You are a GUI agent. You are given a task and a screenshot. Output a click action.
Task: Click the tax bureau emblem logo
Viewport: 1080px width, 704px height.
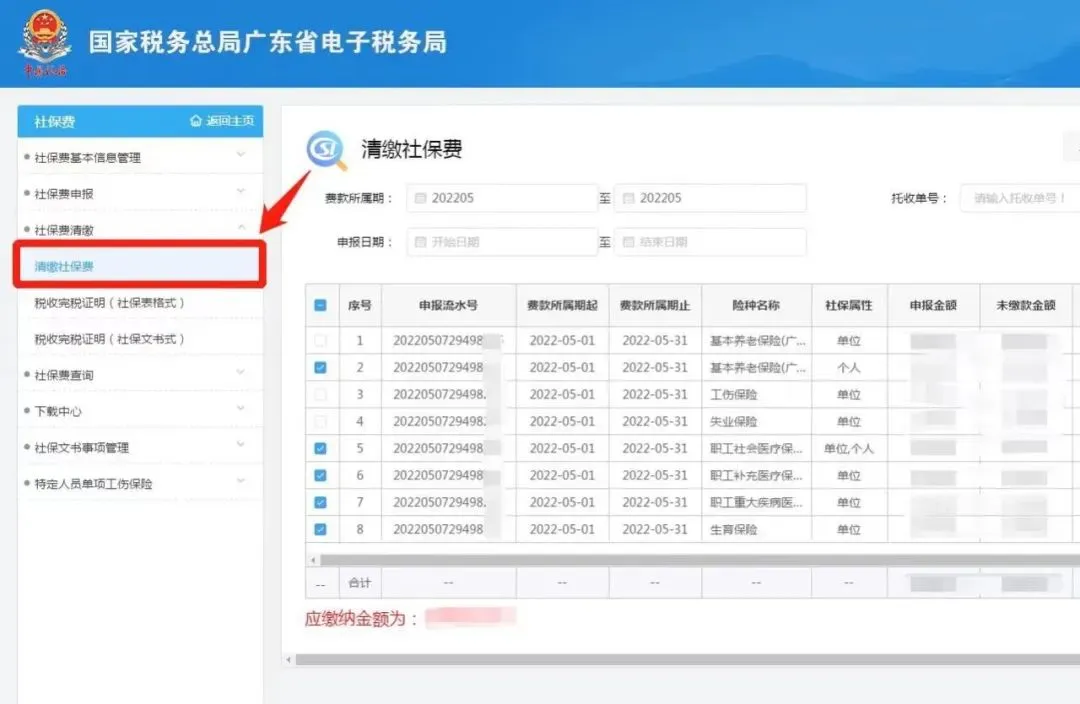(x=45, y=43)
